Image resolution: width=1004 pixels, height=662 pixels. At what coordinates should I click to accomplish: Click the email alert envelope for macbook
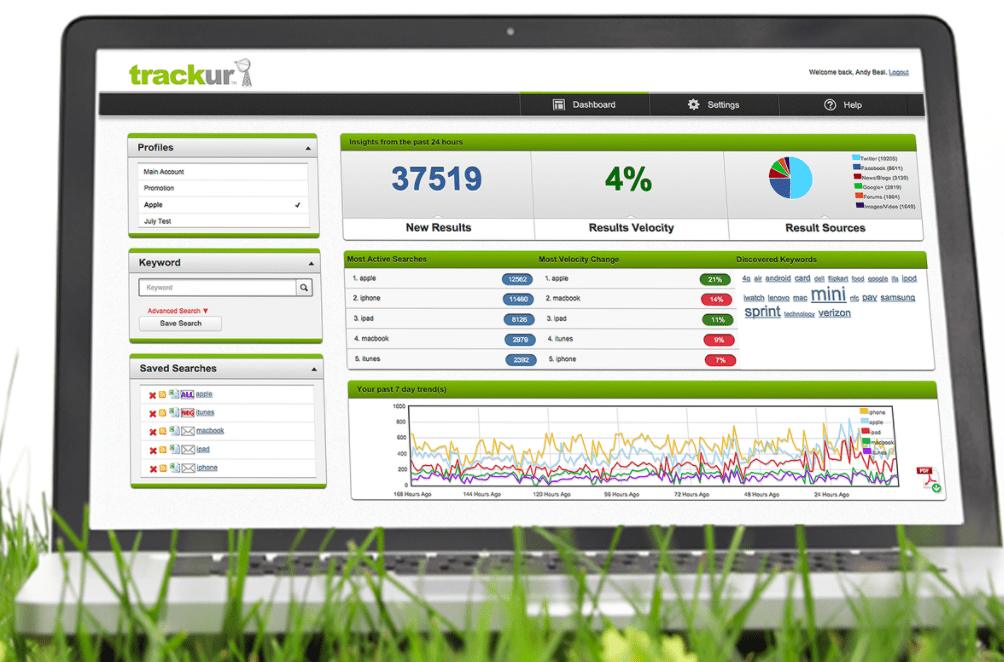188,432
